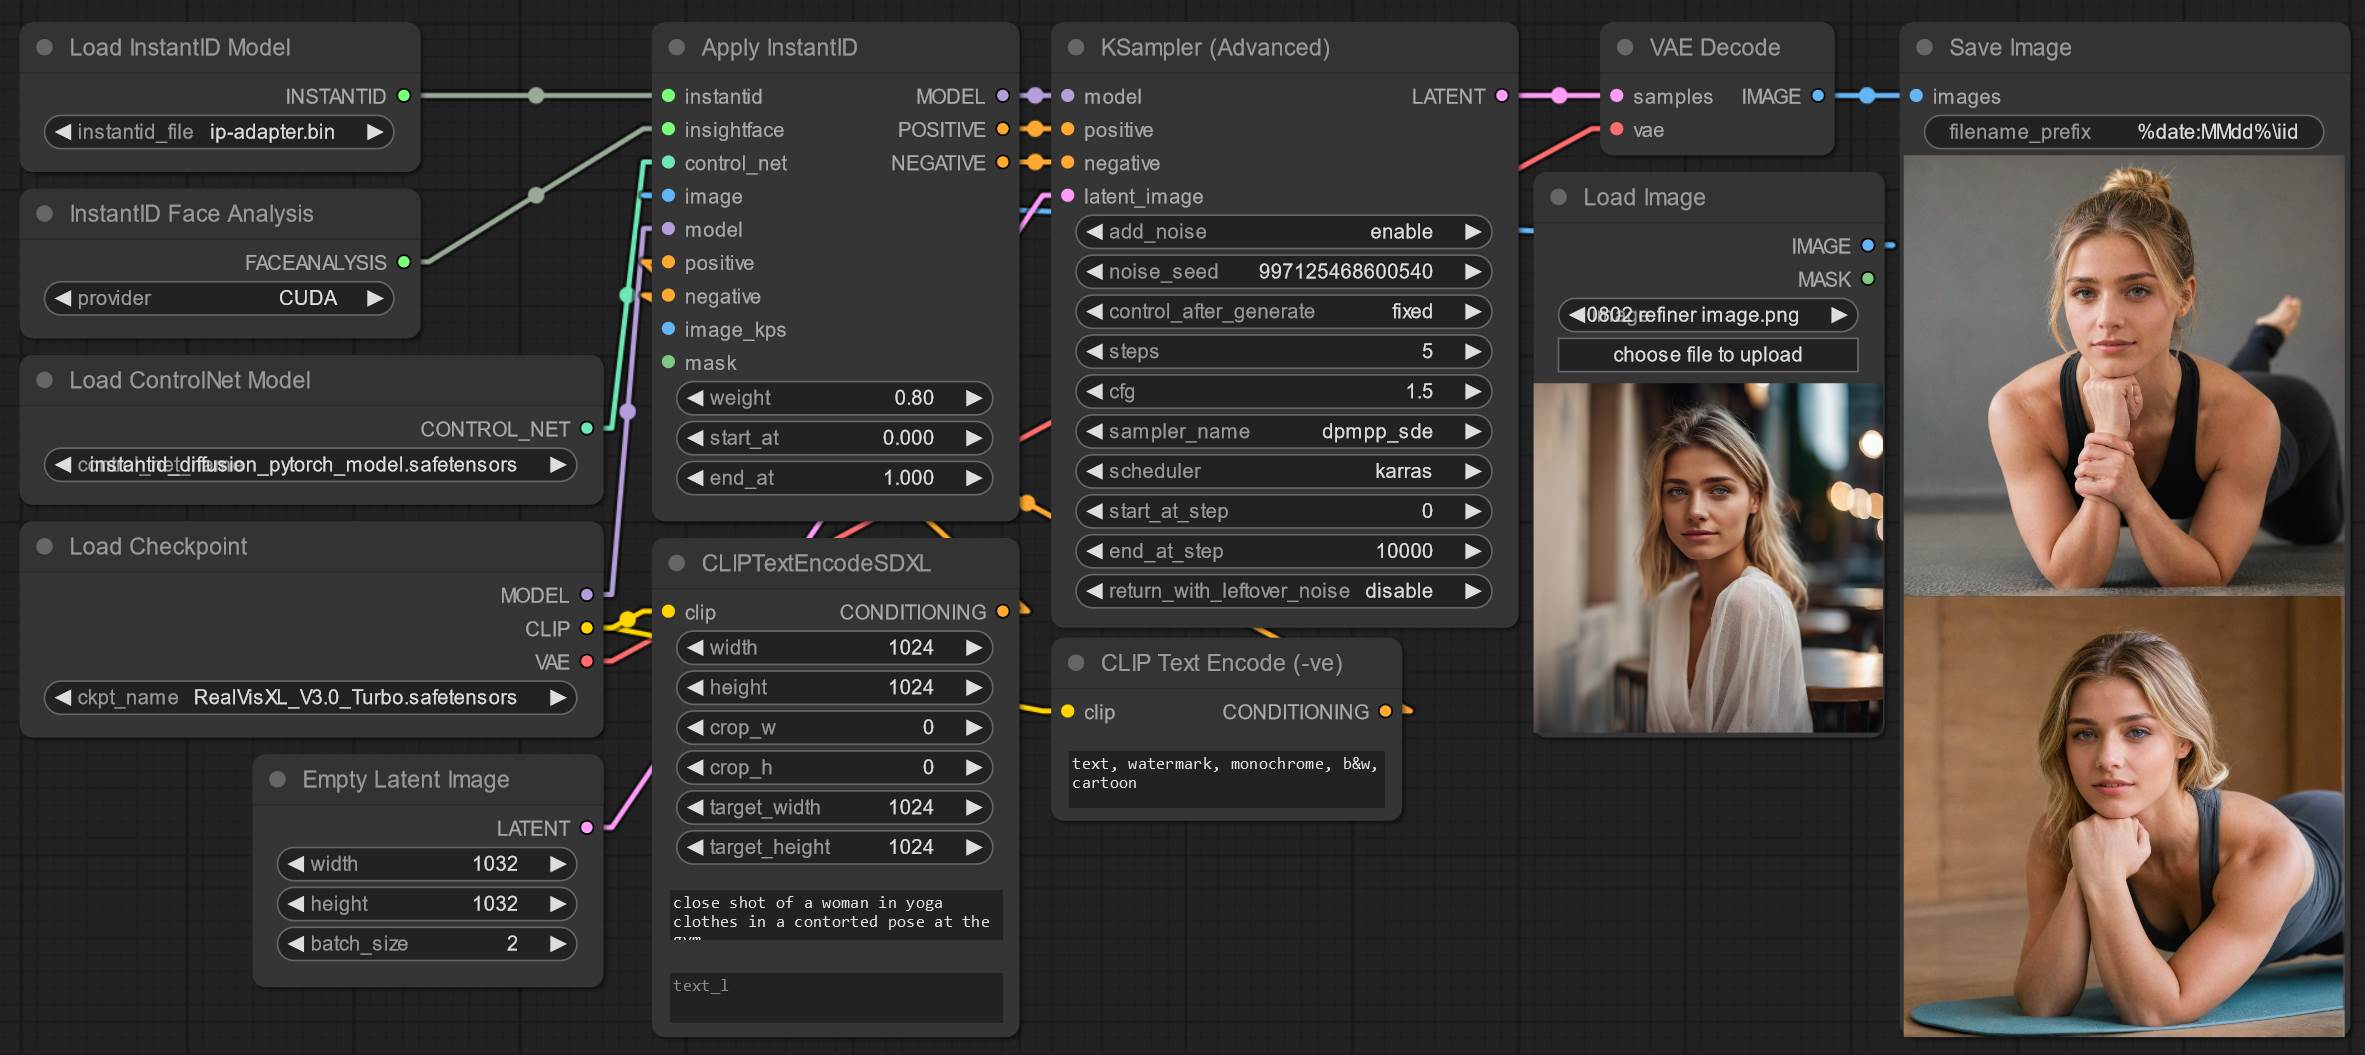Click the mask input socket on Apply InstantID
The image size is (2365, 1055).
[669, 362]
